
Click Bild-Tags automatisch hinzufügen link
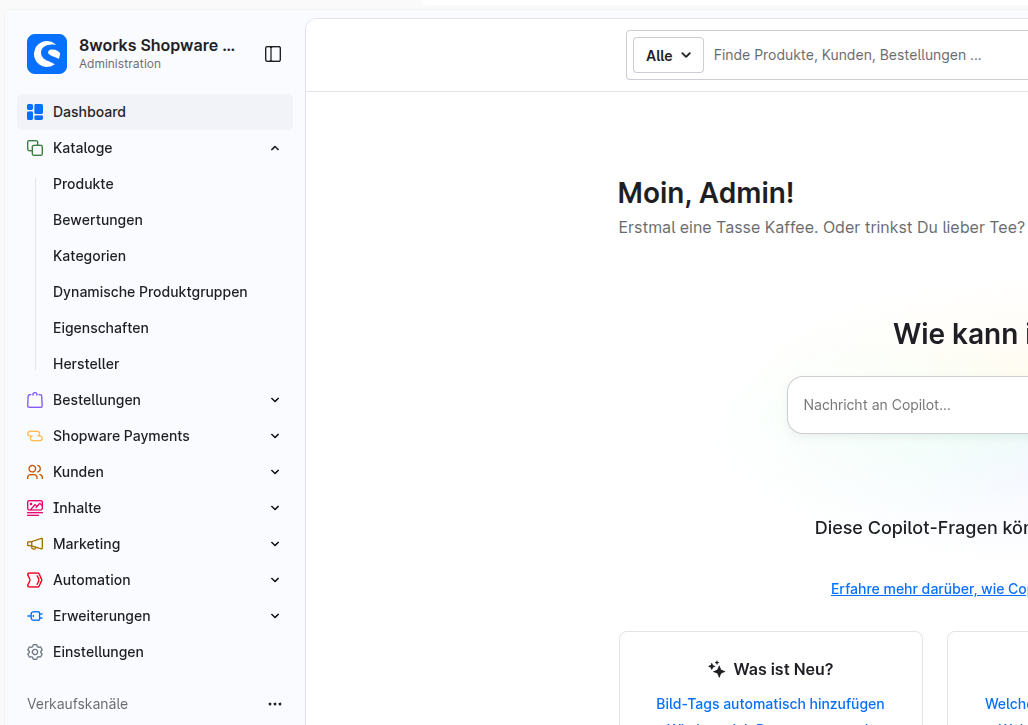click(x=770, y=704)
